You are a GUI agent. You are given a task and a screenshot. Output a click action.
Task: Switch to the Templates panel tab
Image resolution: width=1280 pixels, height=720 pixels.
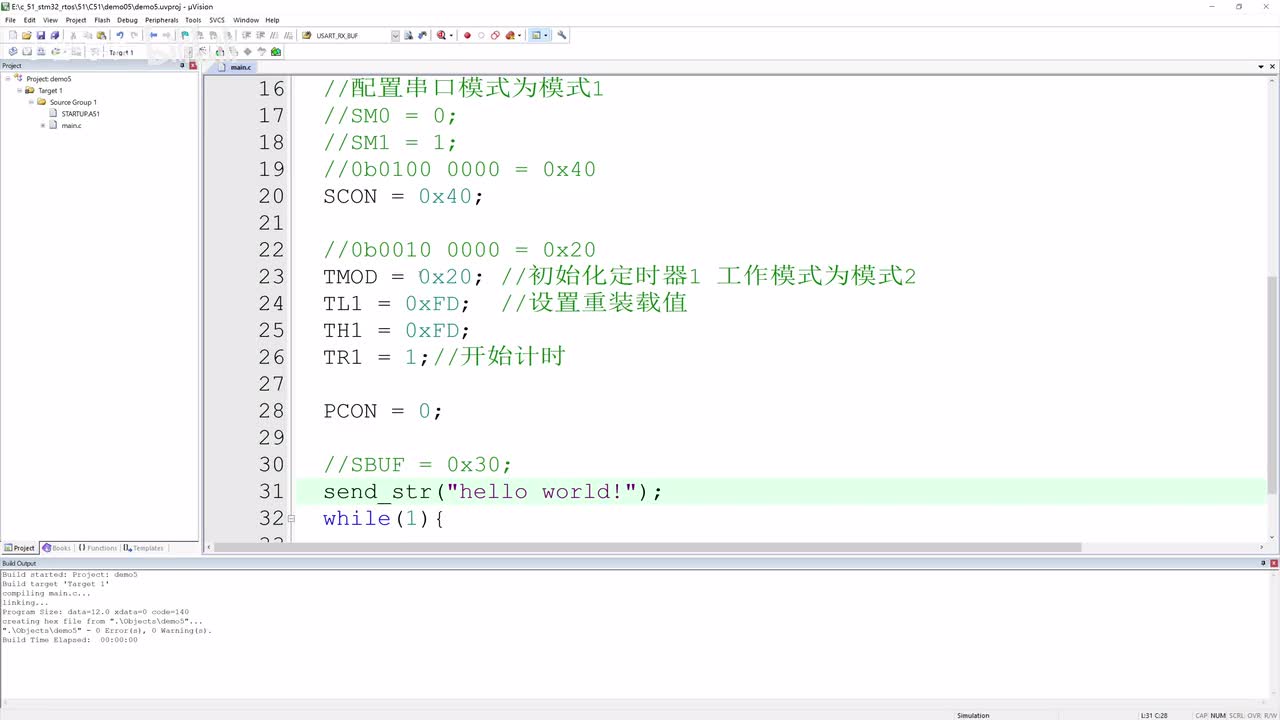click(144, 548)
